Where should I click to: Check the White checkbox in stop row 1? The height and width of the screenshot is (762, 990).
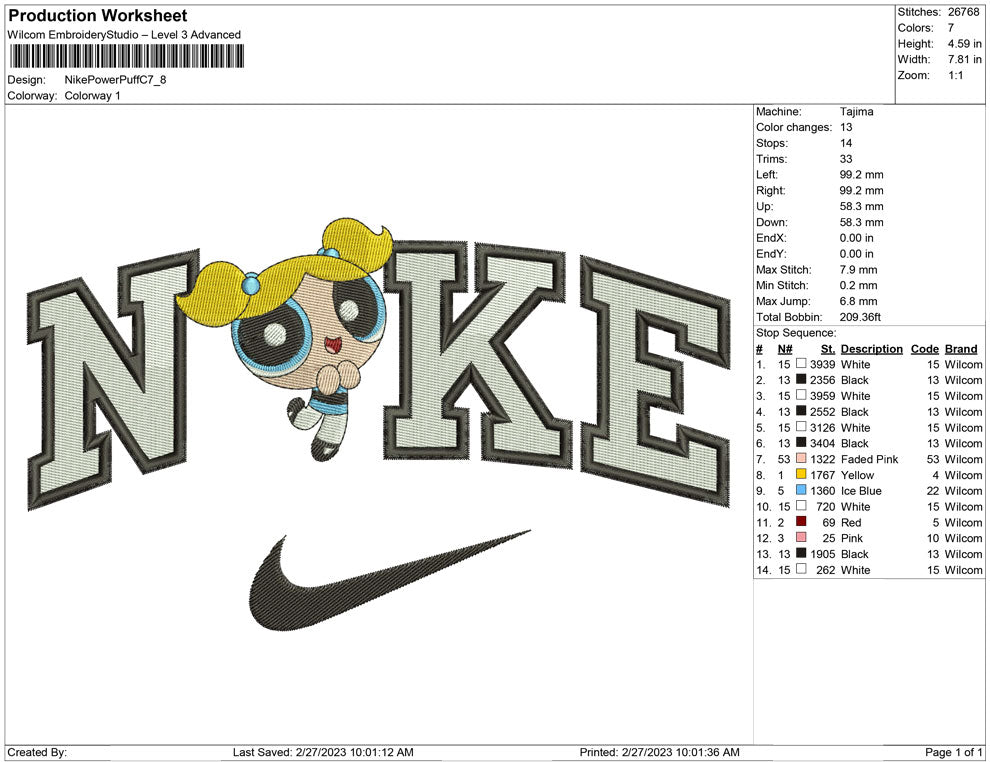click(801, 364)
